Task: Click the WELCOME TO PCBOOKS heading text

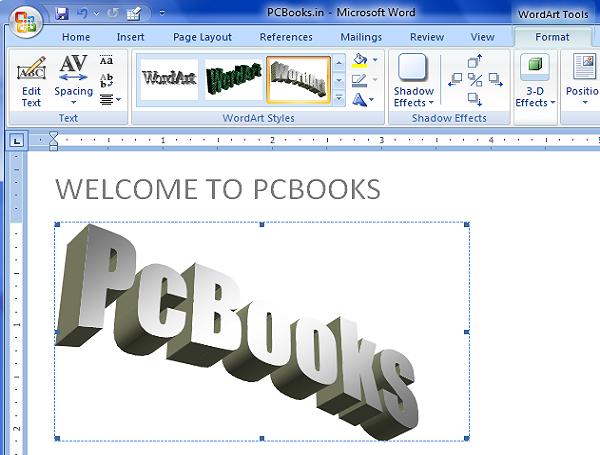Action: point(218,189)
